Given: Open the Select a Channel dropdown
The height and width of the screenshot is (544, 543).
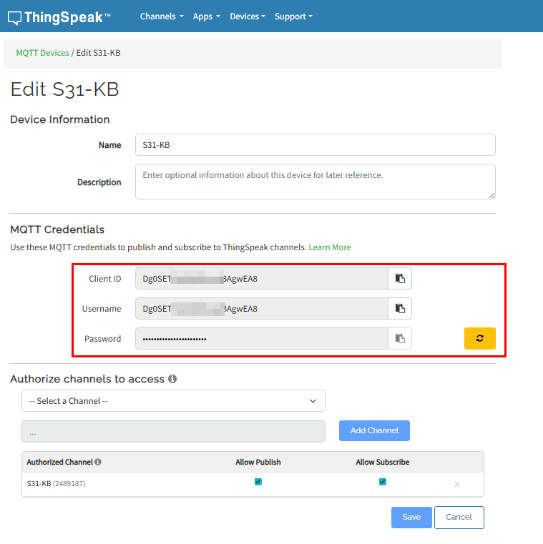Looking at the screenshot, I should pos(173,401).
